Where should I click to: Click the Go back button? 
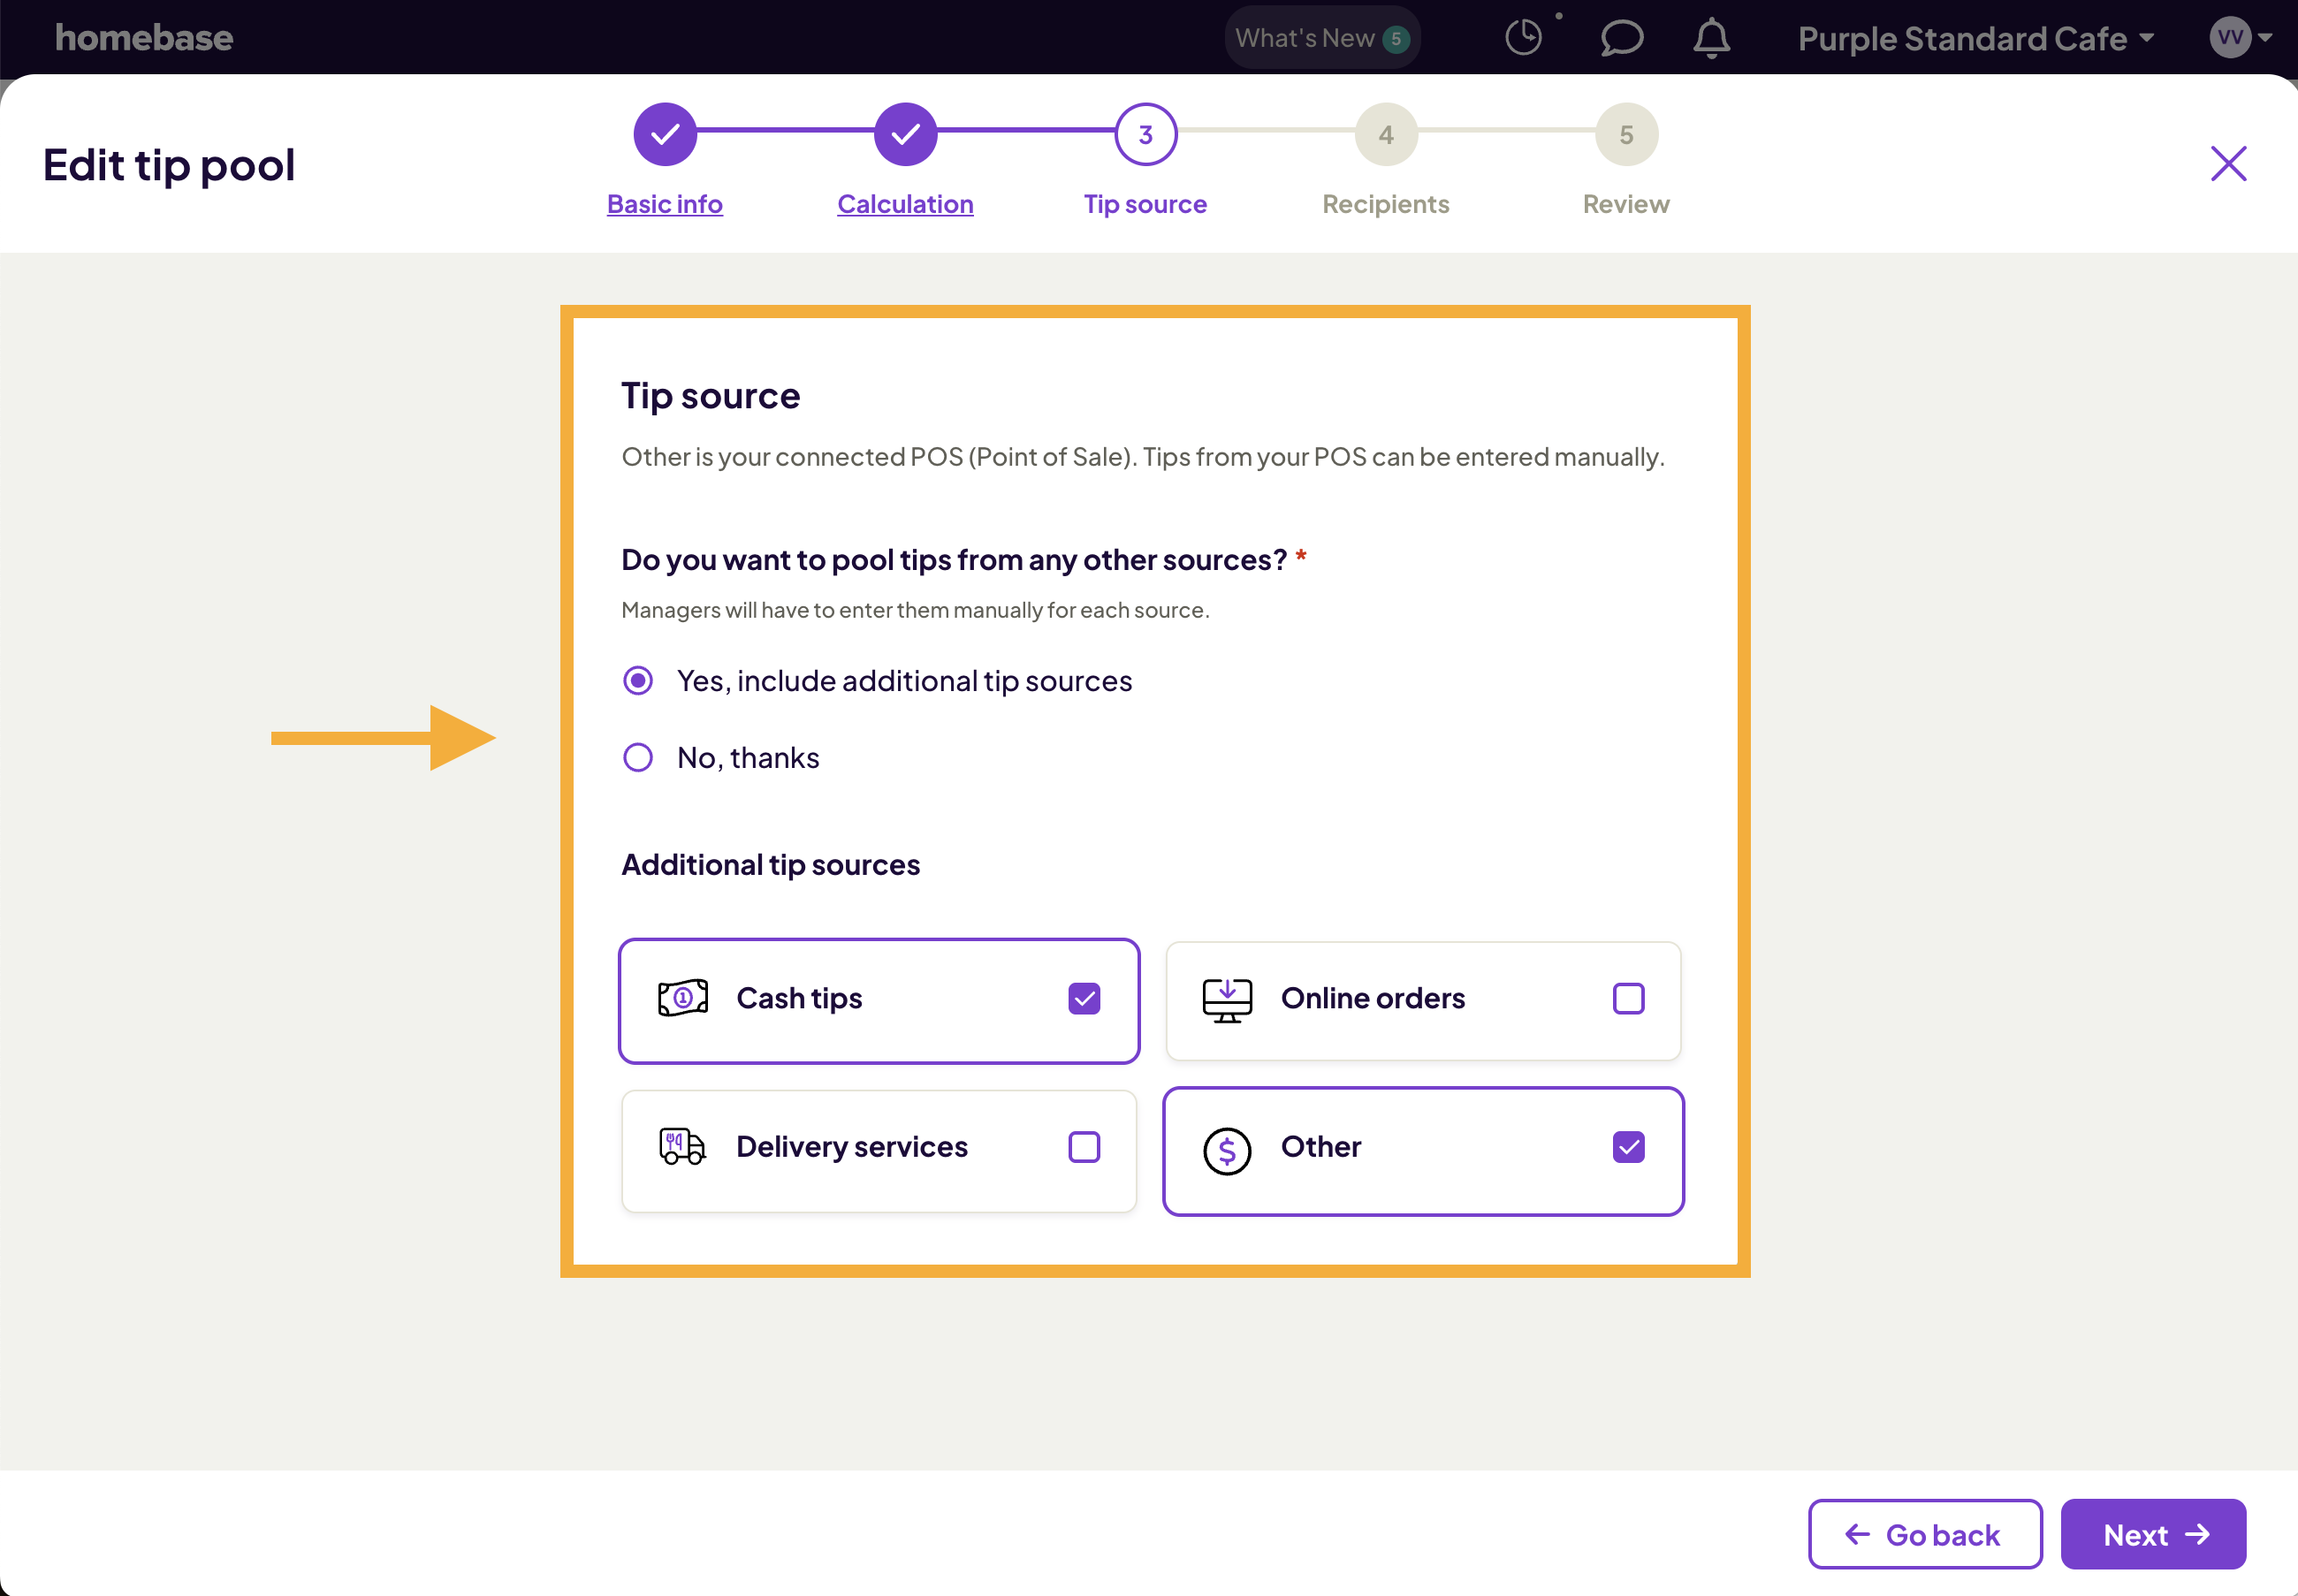coord(1923,1533)
